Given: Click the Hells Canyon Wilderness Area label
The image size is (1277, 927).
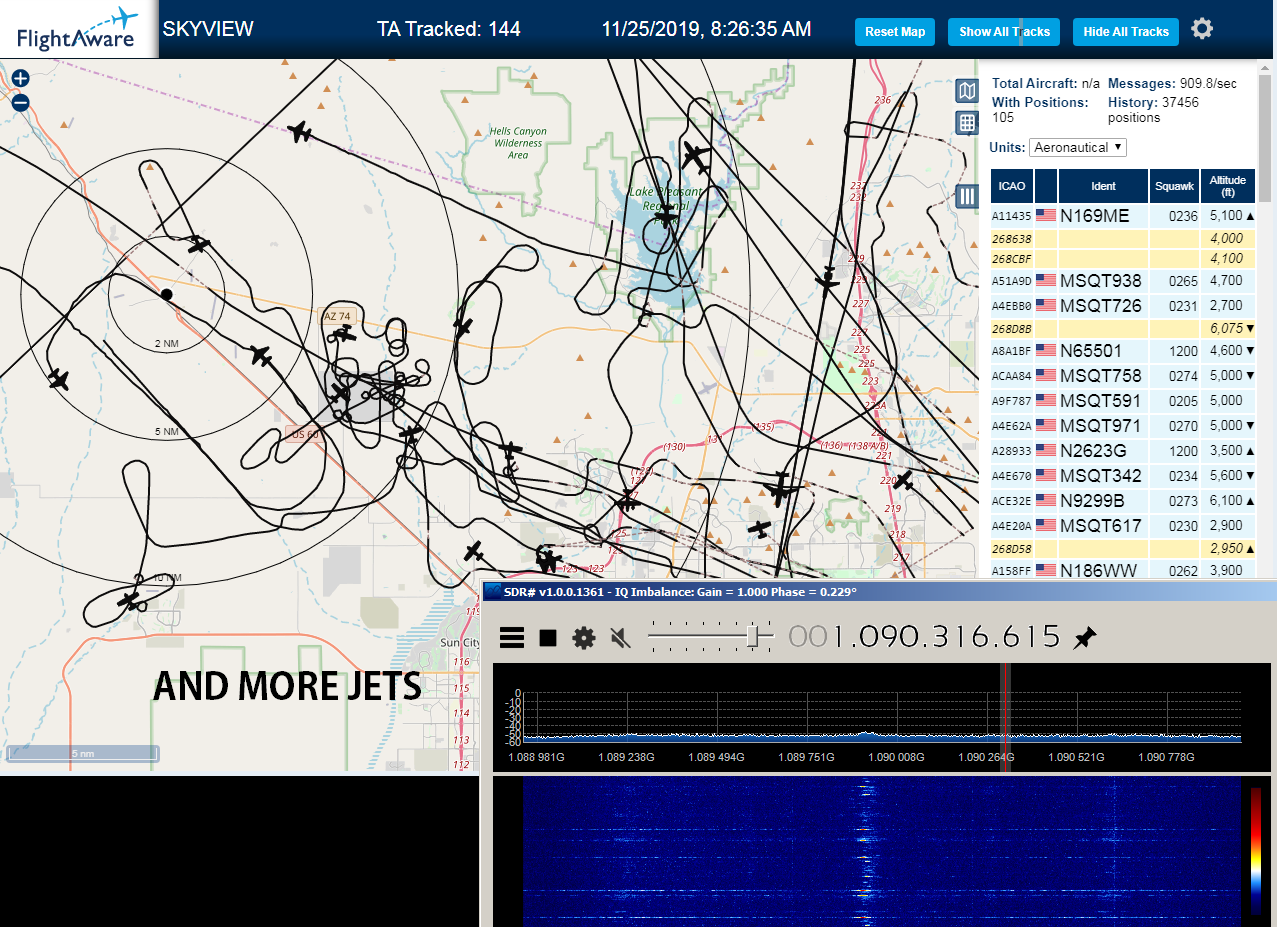Looking at the screenshot, I should [x=518, y=143].
